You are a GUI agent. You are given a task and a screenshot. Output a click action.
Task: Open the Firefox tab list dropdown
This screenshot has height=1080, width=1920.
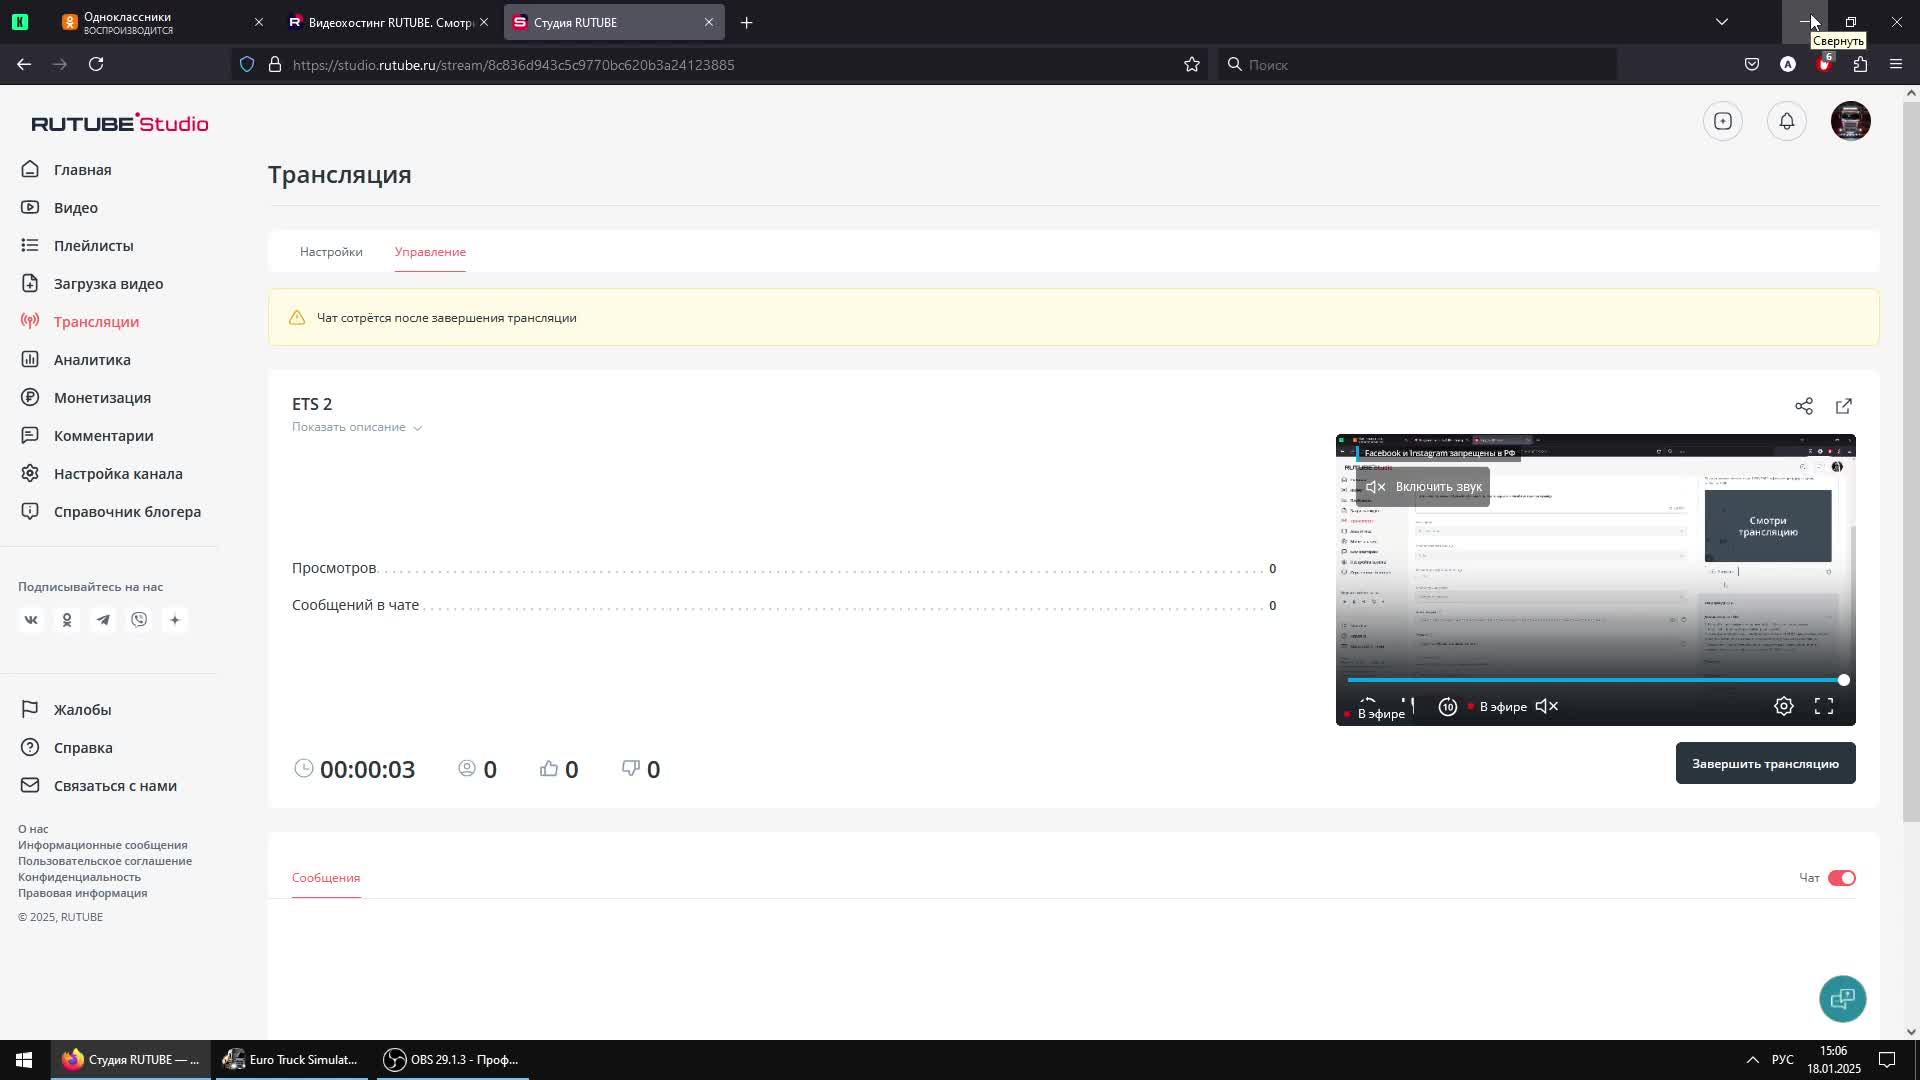(x=1722, y=22)
